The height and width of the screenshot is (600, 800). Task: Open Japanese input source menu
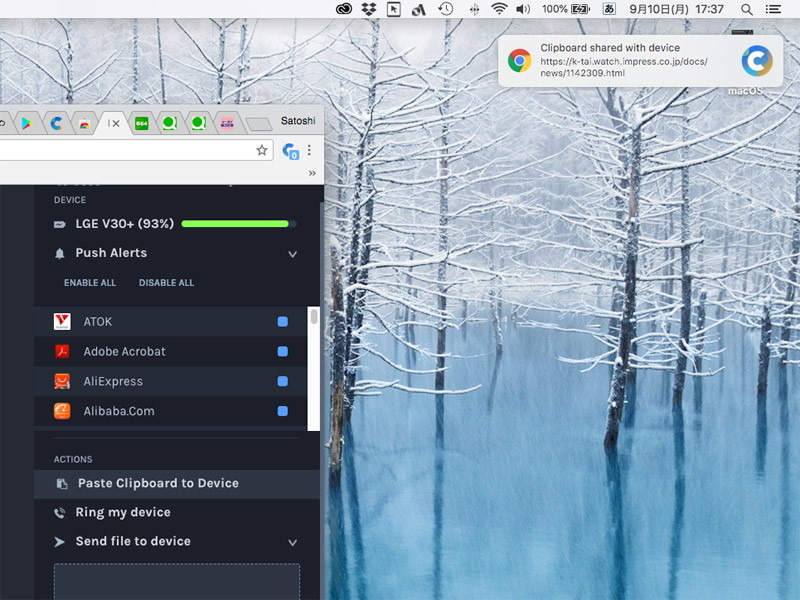[x=609, y=9]
